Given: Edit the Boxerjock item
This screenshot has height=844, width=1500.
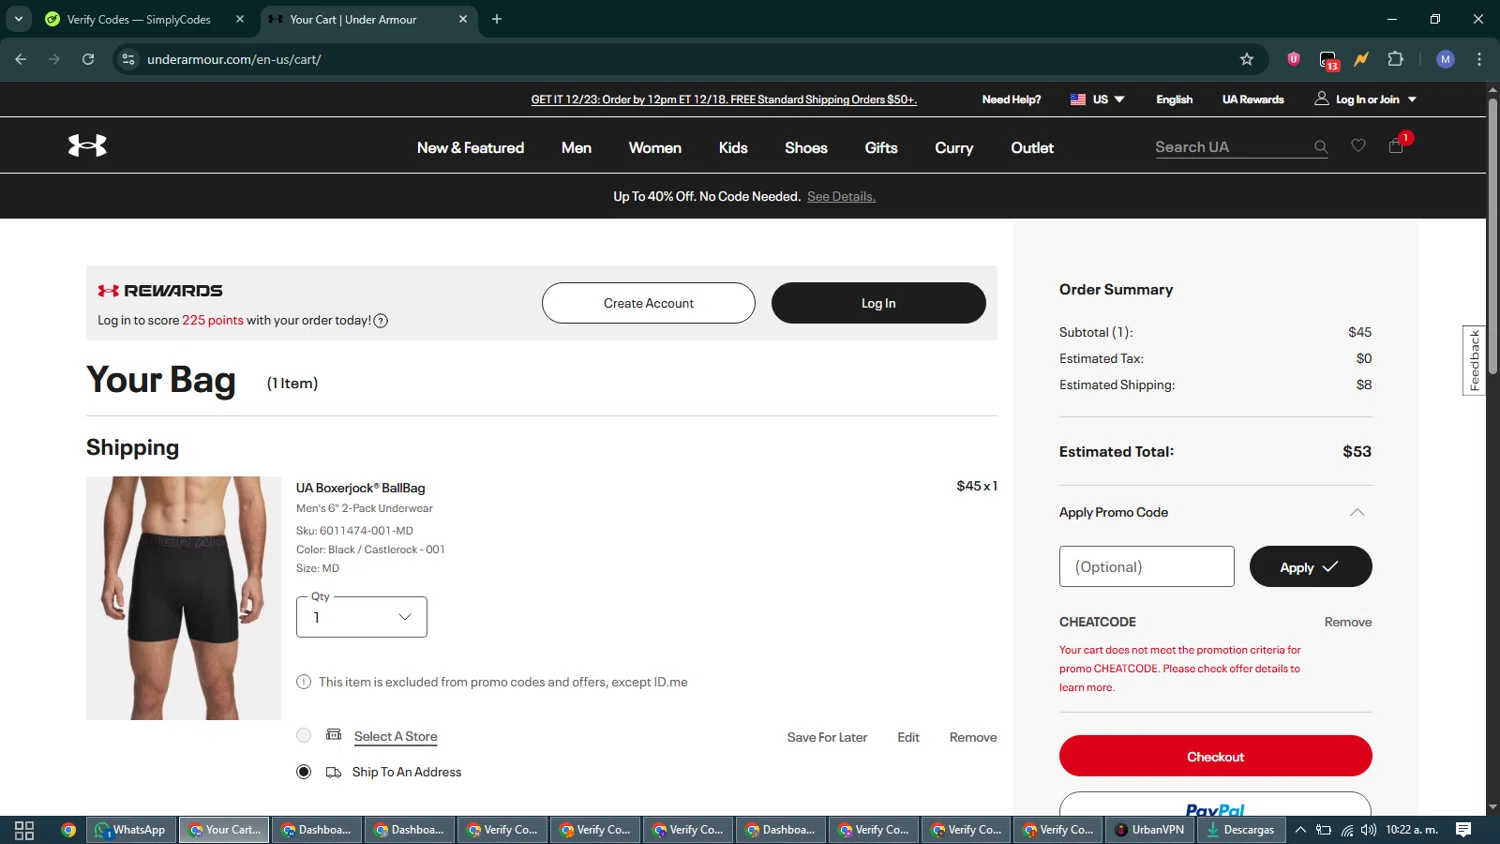Looking at the screenshot, I should 908,737.
